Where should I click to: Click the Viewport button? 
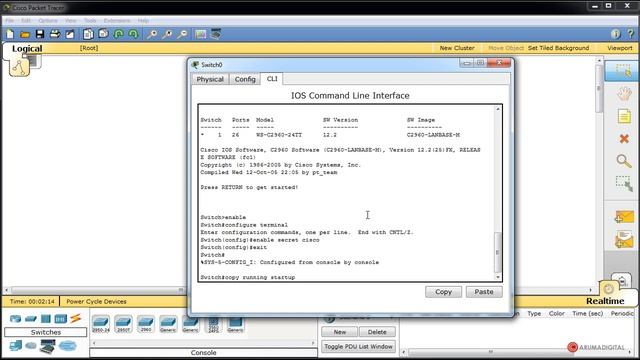click(620, 48)
